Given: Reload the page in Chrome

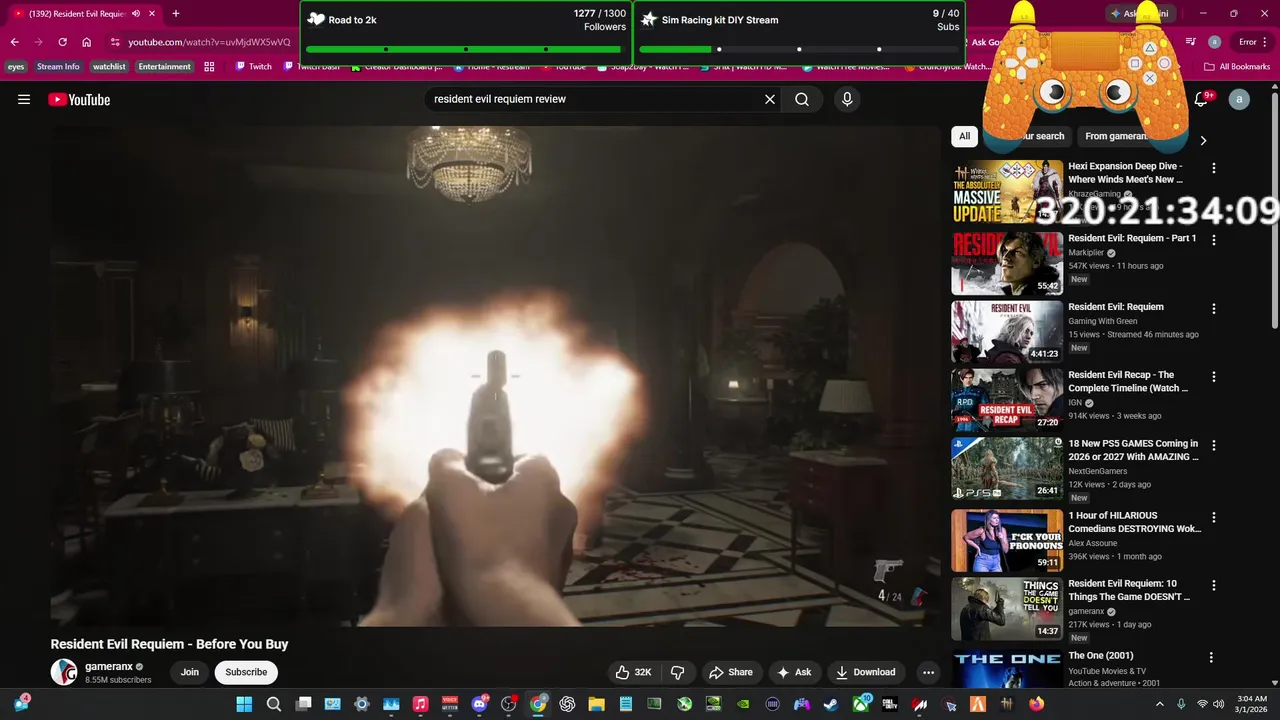Looking at the screenshot, I should click(x=62, y=42).
